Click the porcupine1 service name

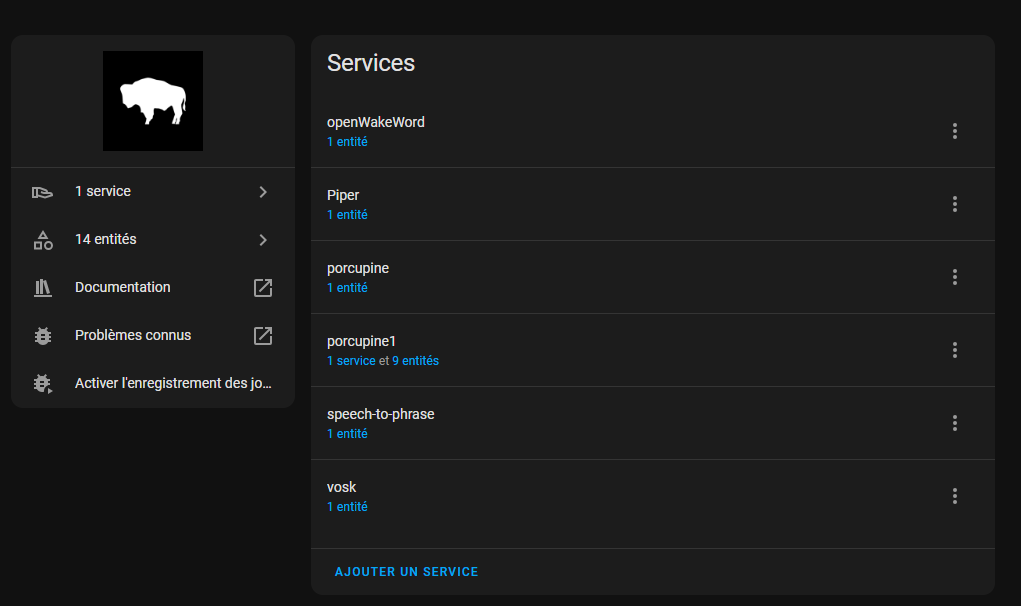pyautogui.click(x=361, y=341)
